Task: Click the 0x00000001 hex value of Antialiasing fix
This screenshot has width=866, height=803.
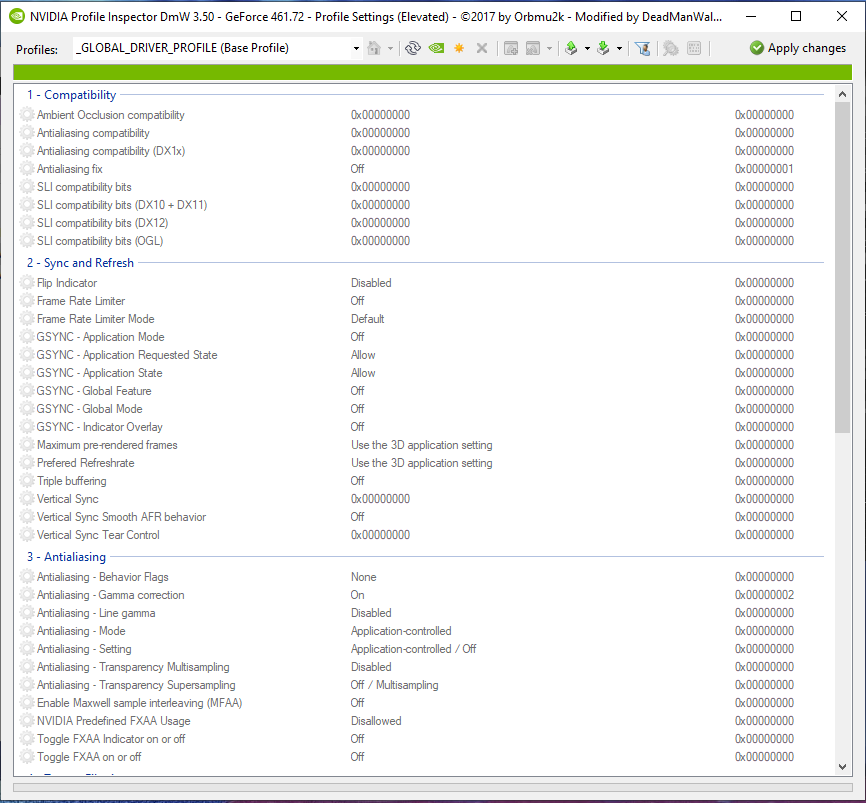Action: pyautogui.click(x=764, y=169)
